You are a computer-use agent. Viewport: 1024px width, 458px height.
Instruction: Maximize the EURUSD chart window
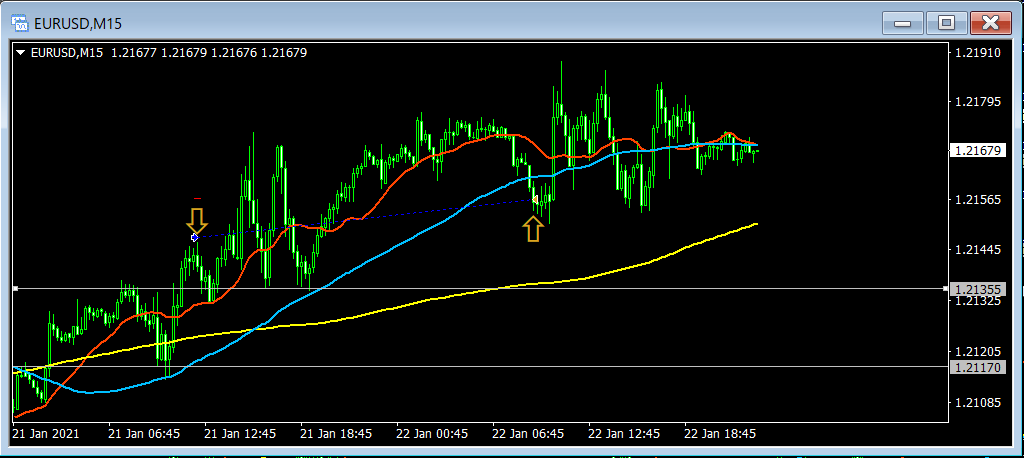946,24
